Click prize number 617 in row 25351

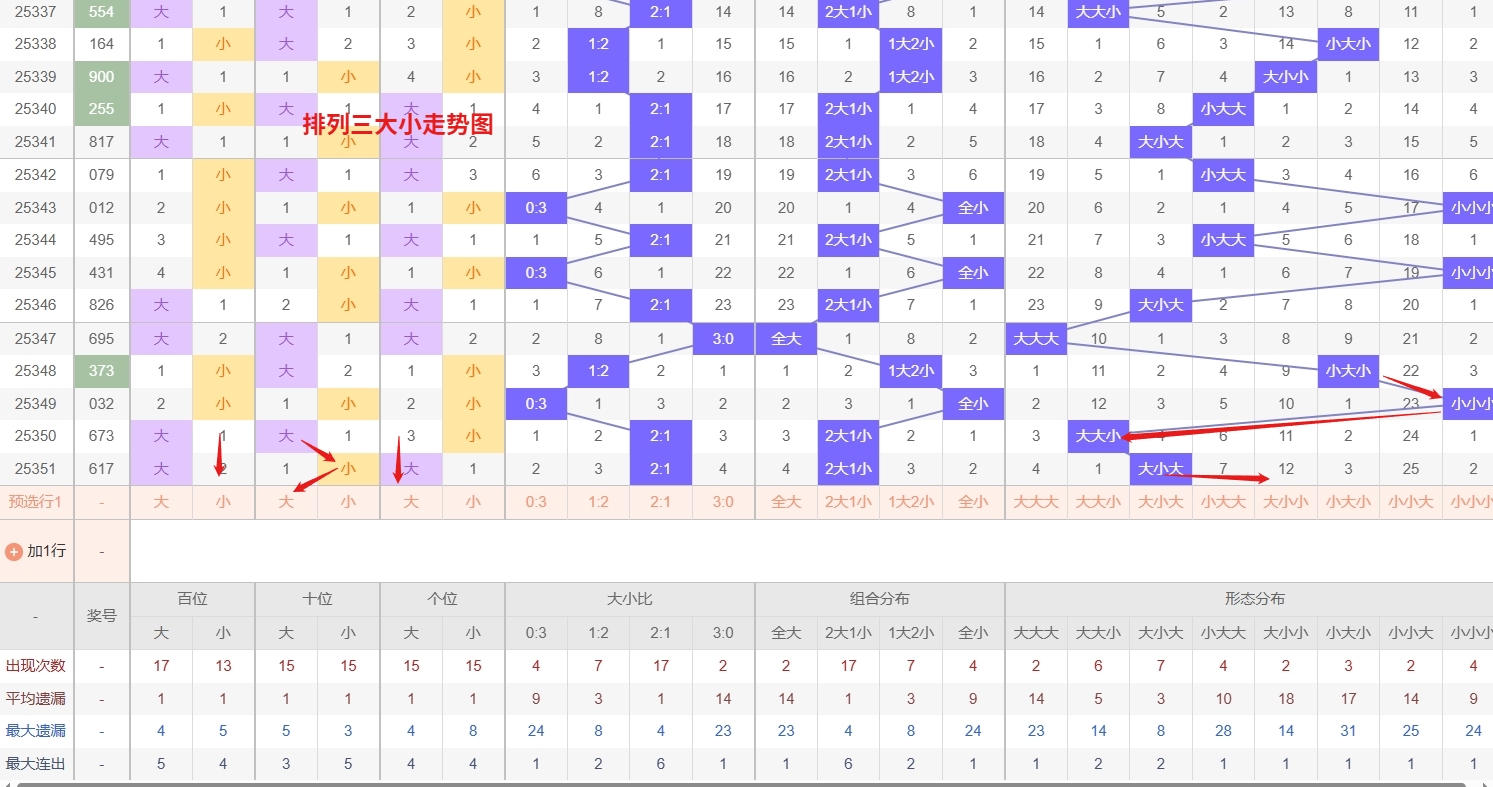102,469
